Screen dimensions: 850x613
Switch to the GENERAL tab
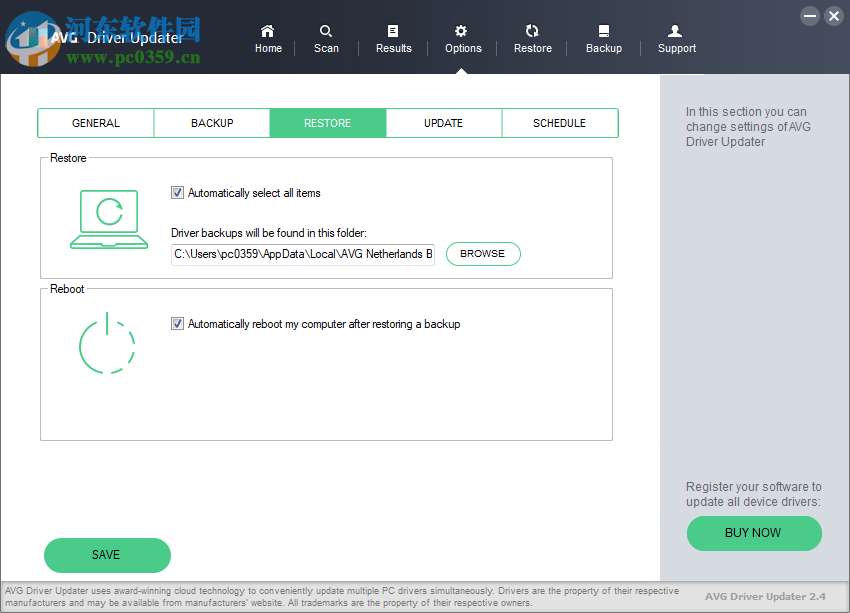(95, 122)
